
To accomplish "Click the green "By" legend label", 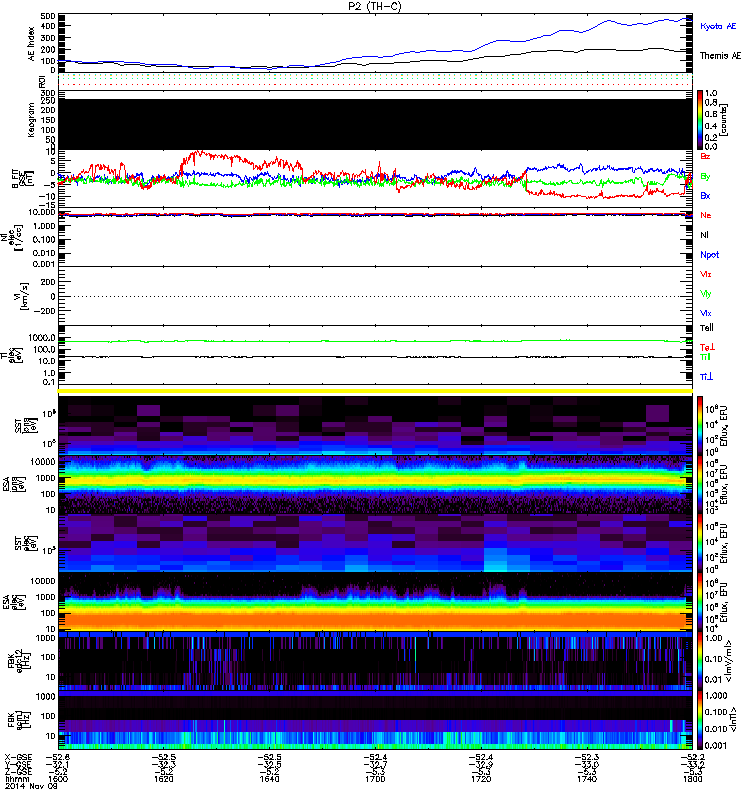I will [705, 176].
